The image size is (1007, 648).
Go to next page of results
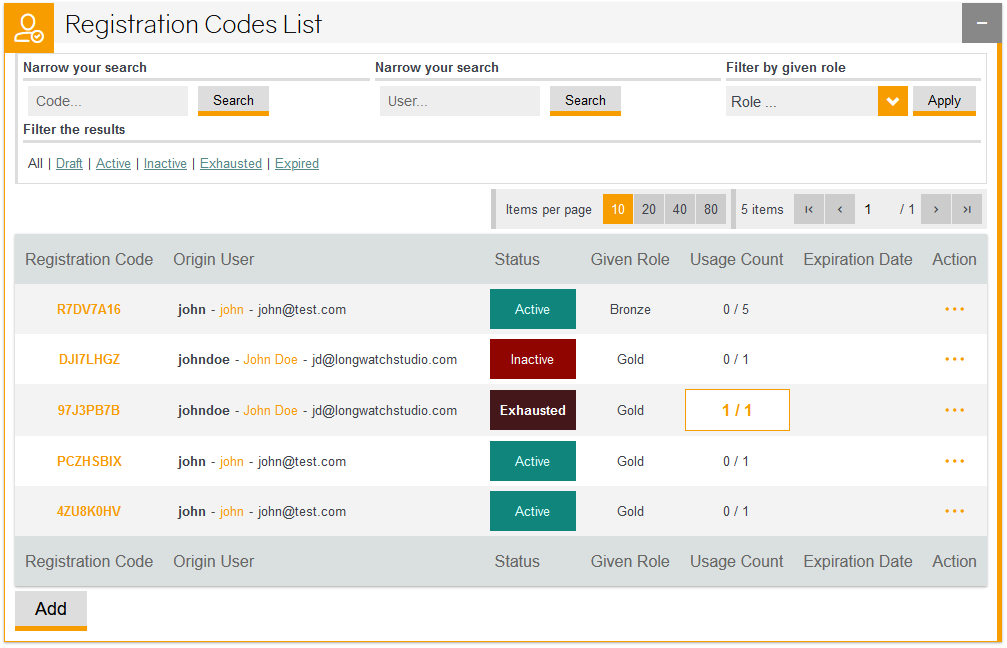pos(936,209)
